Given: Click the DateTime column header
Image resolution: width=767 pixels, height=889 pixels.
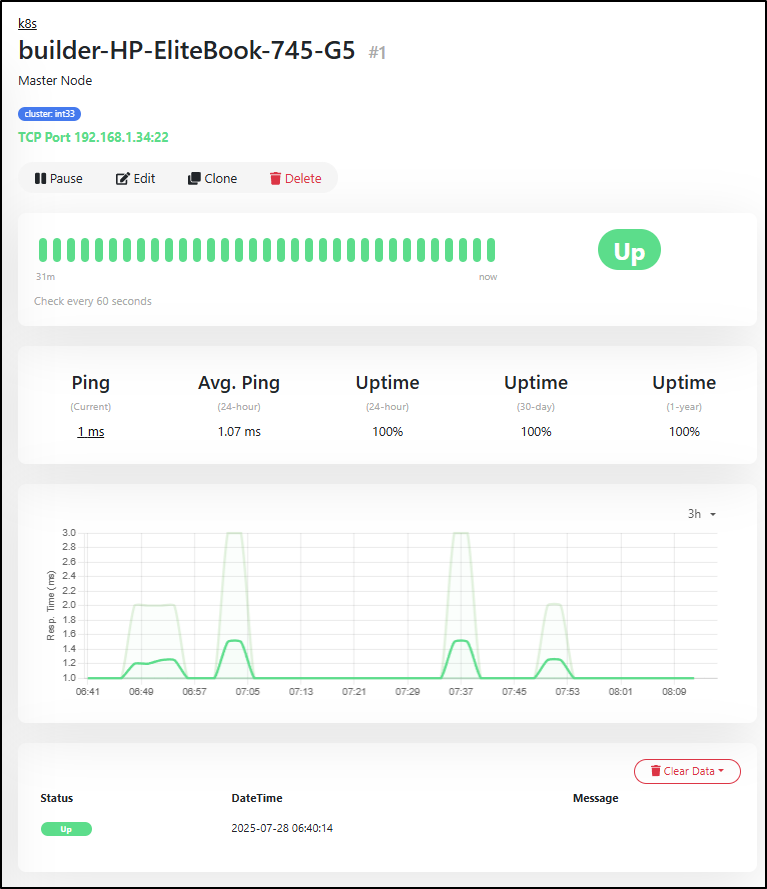Looking at the screenshot, I should [257, 798].
